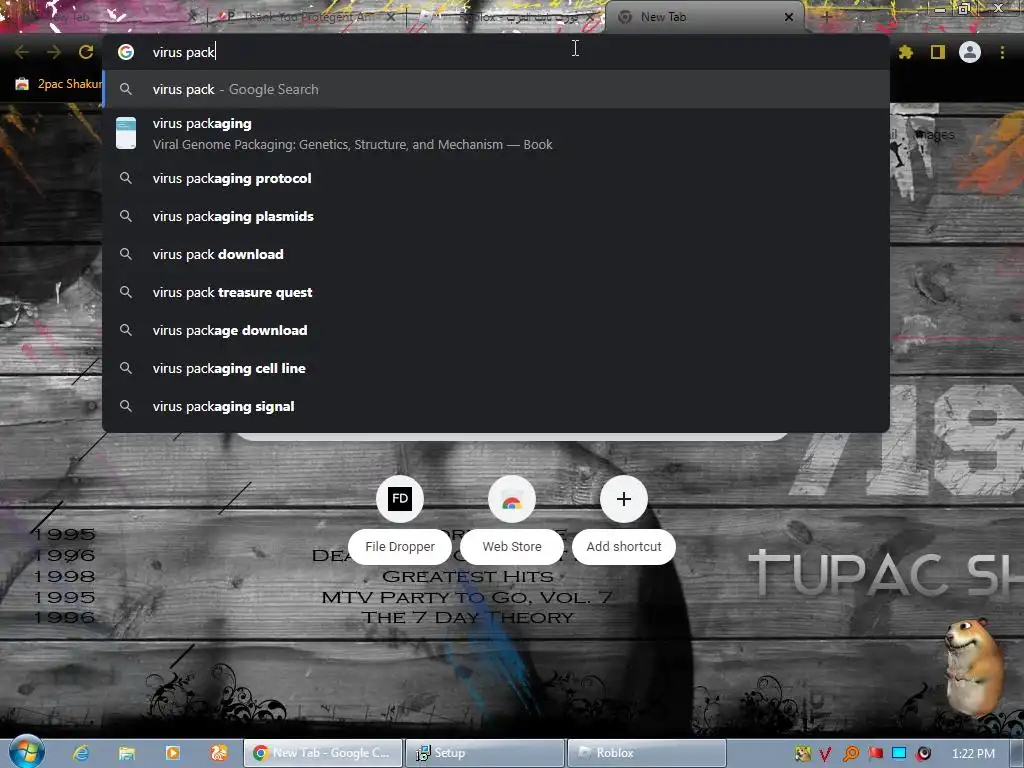
Task: Click the book thumbnail beside 'virus packaging'
Action: click(x=126, y=133)
